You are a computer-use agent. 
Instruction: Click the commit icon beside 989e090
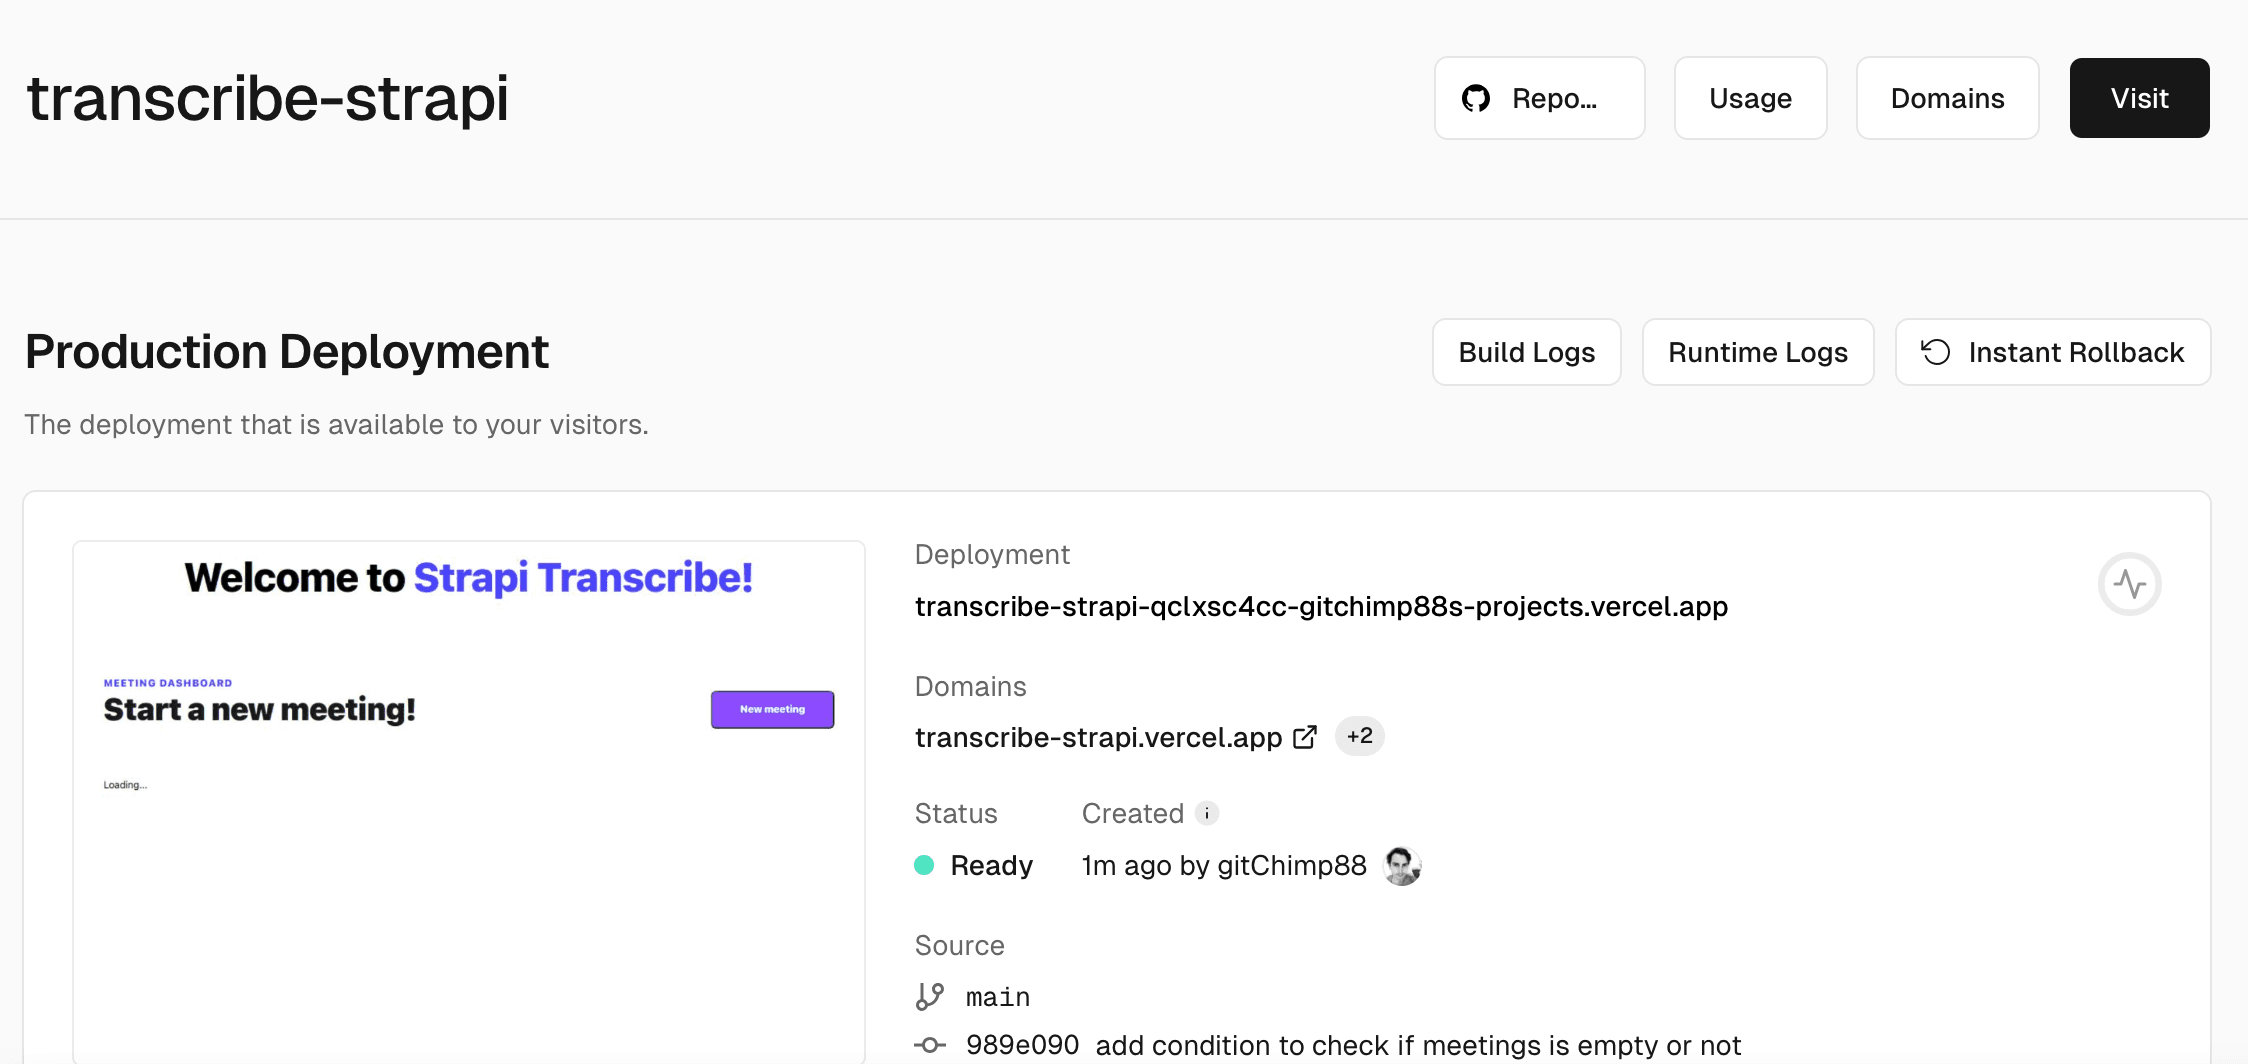tap(930, 1045)
